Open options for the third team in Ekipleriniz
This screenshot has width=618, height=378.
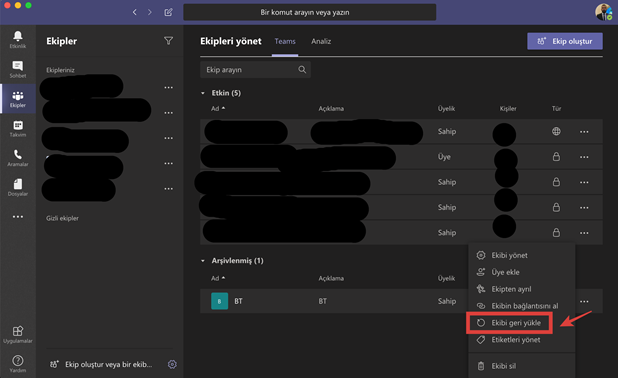[x=168, y=138]
